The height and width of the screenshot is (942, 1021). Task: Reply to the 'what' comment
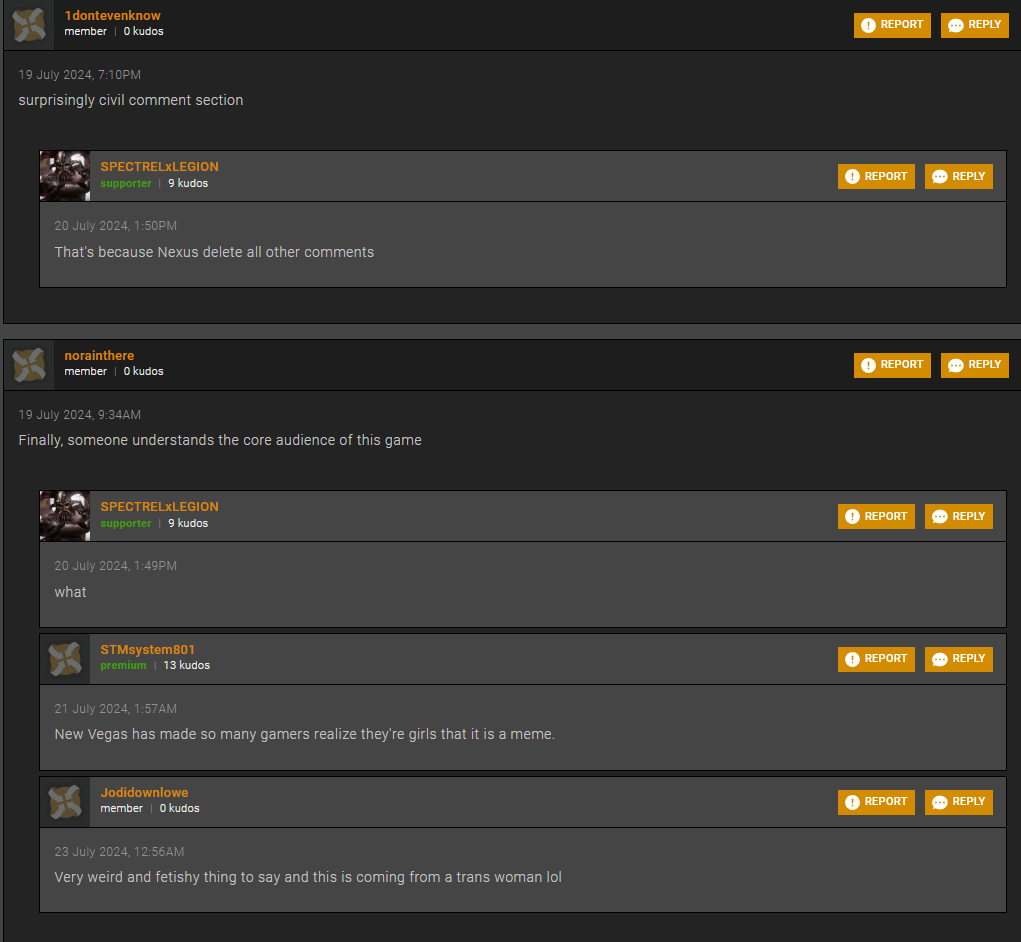pos(958,516)
